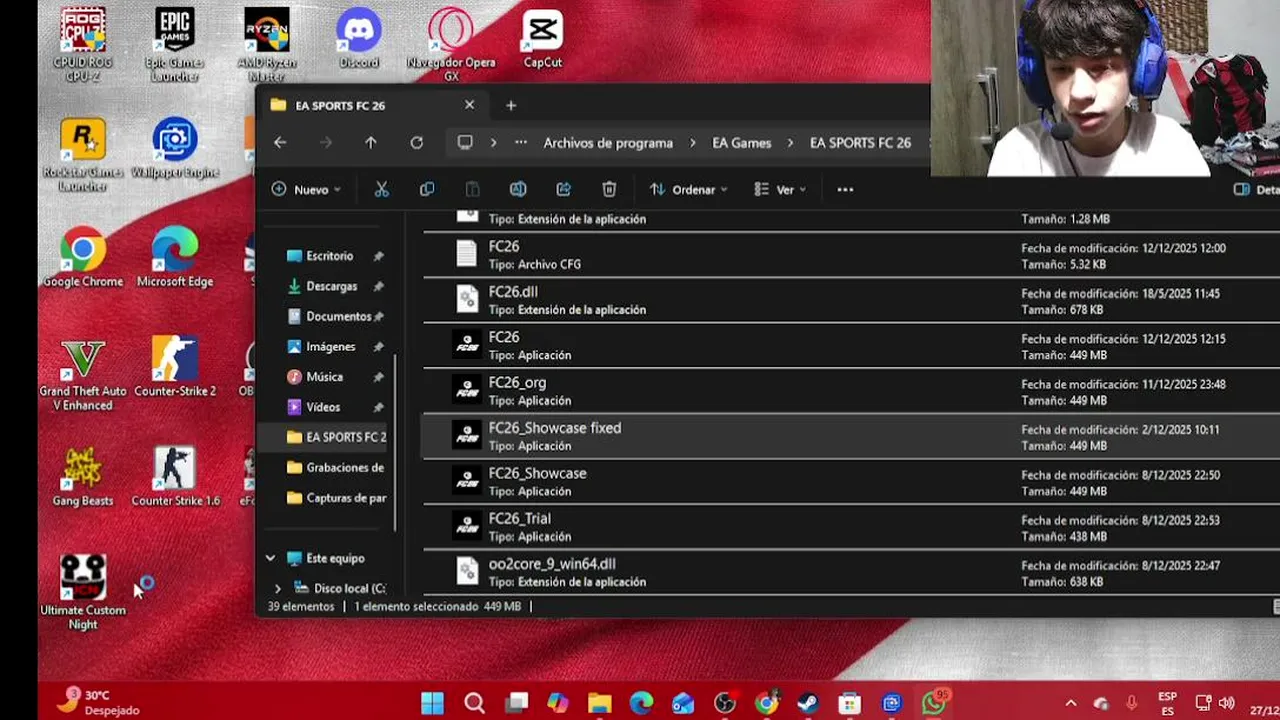The width and height of the screenshot is (1280, 720).
Task: Open the Nuevo dropdown menu
Action: pos(306,189)
